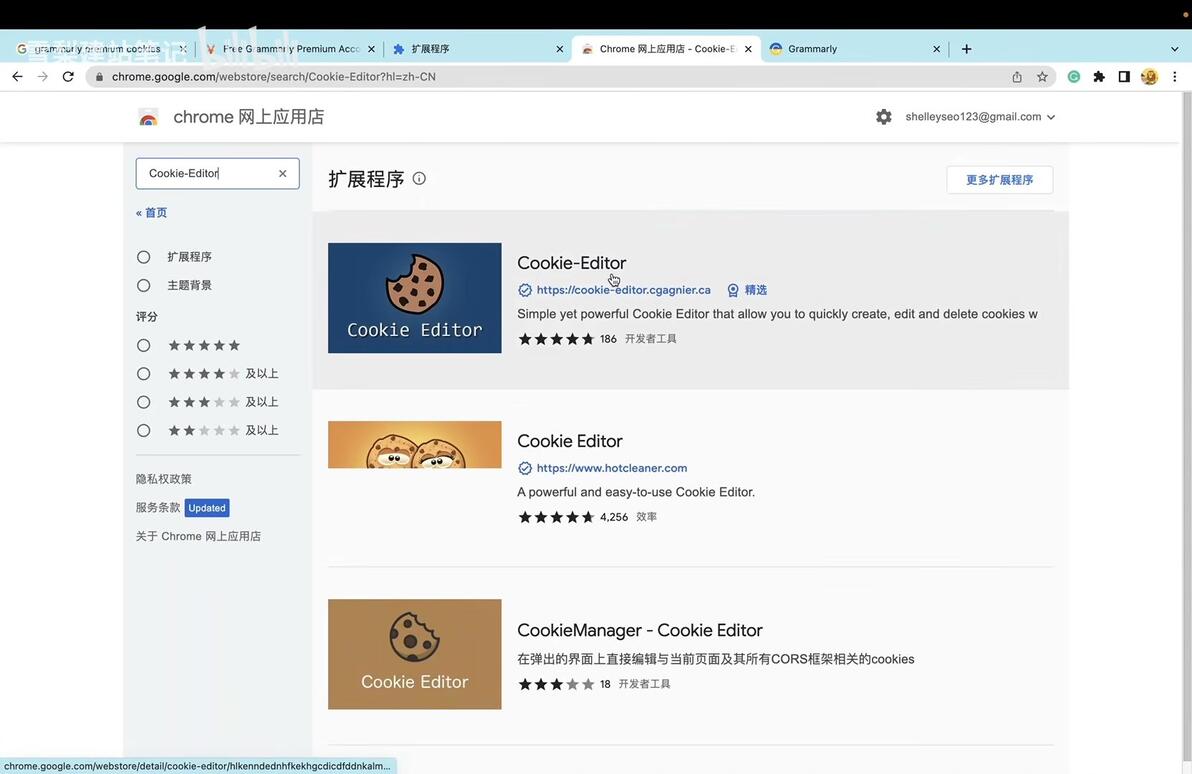Viewport: 1192px width, 774px height.
Task: Click the lock icon in address bar
Action: point(99,77)
